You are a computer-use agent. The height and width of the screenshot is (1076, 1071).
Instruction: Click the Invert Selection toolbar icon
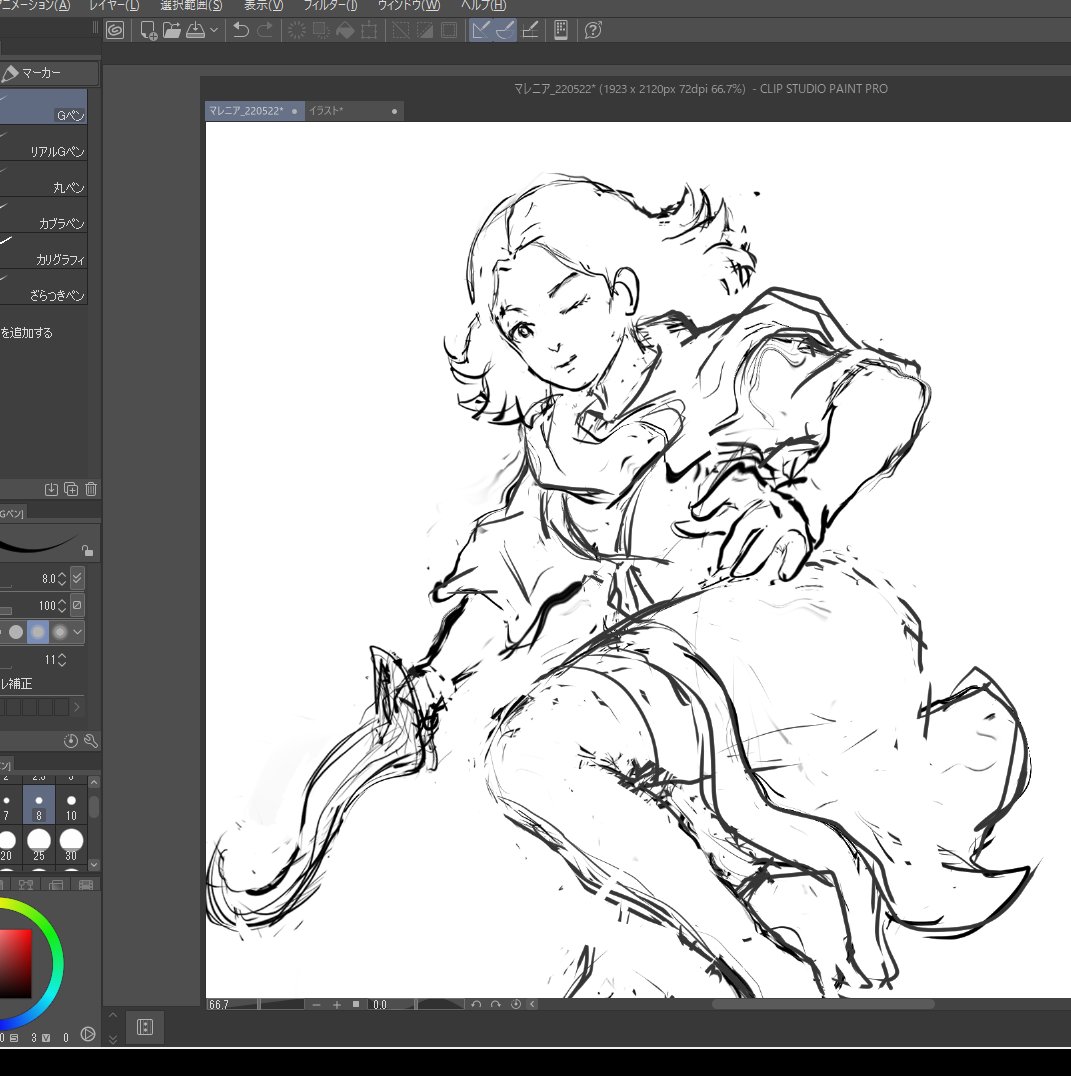(425, 30)
